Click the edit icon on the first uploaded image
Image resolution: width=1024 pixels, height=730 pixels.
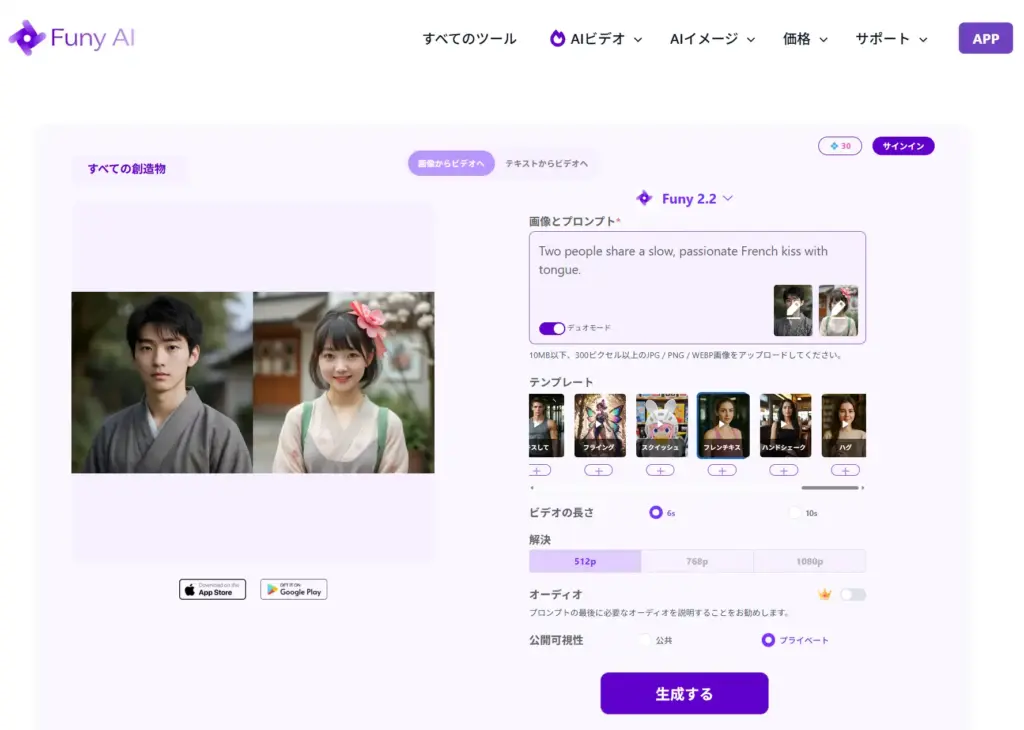coord(793,309)
